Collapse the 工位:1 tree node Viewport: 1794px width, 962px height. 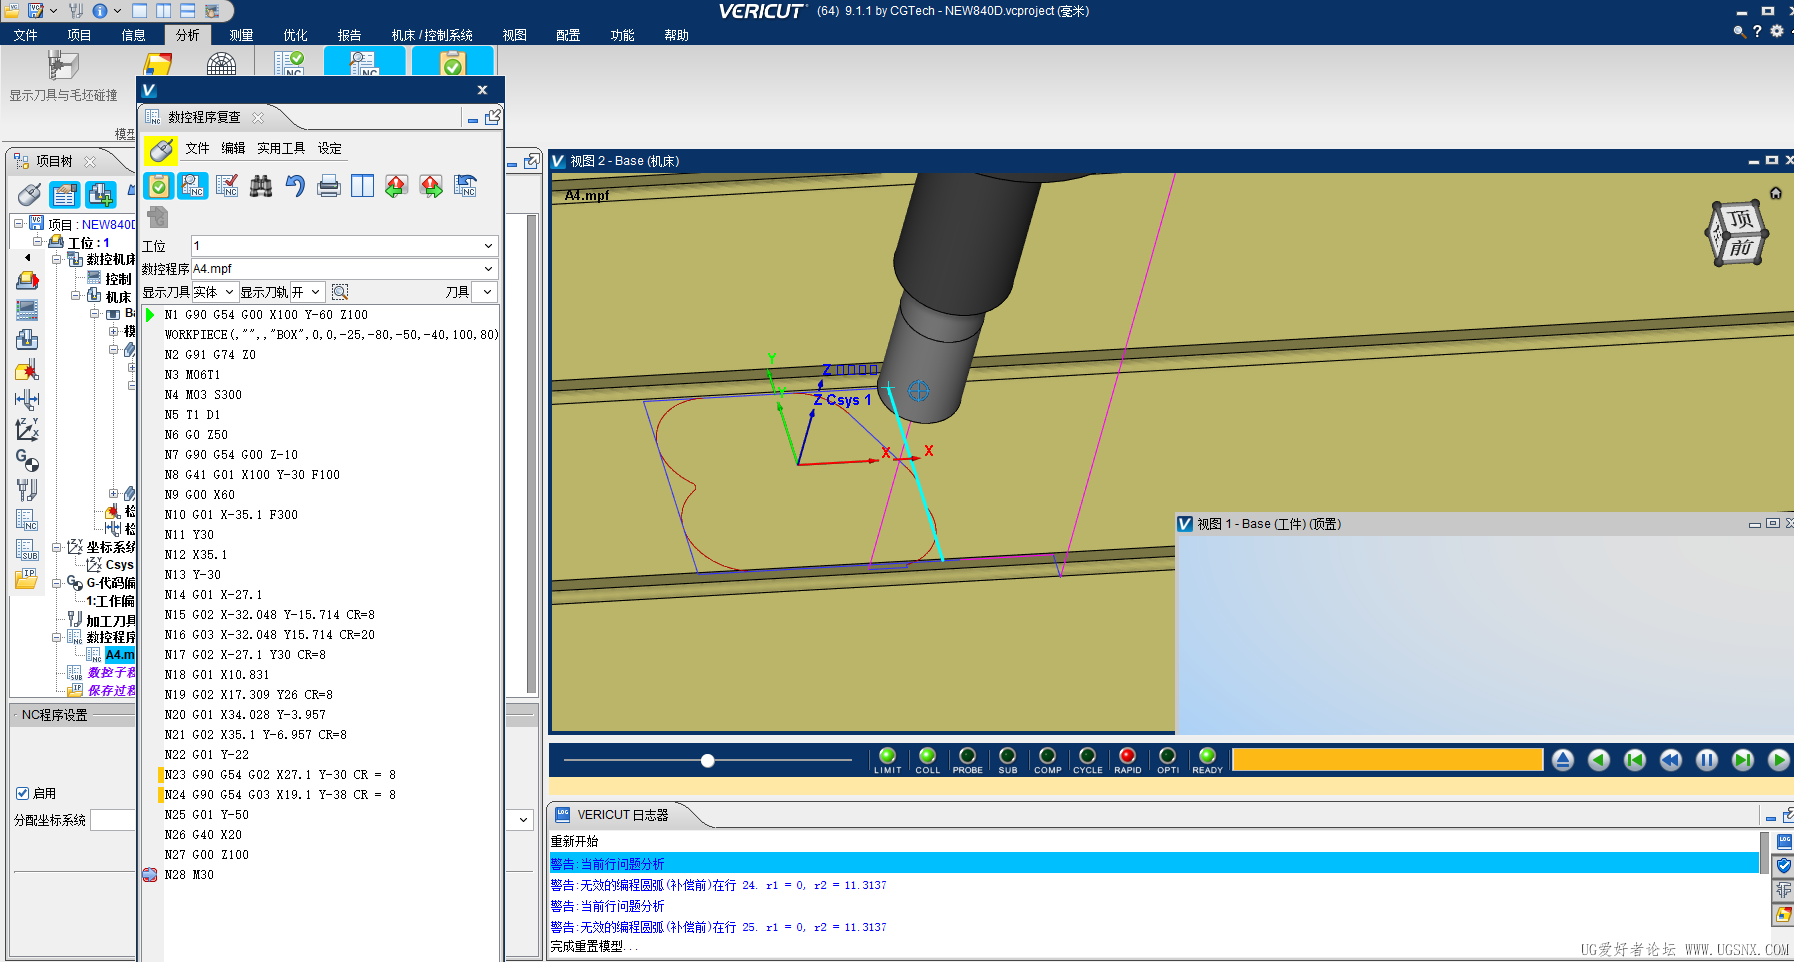point(38,242)
